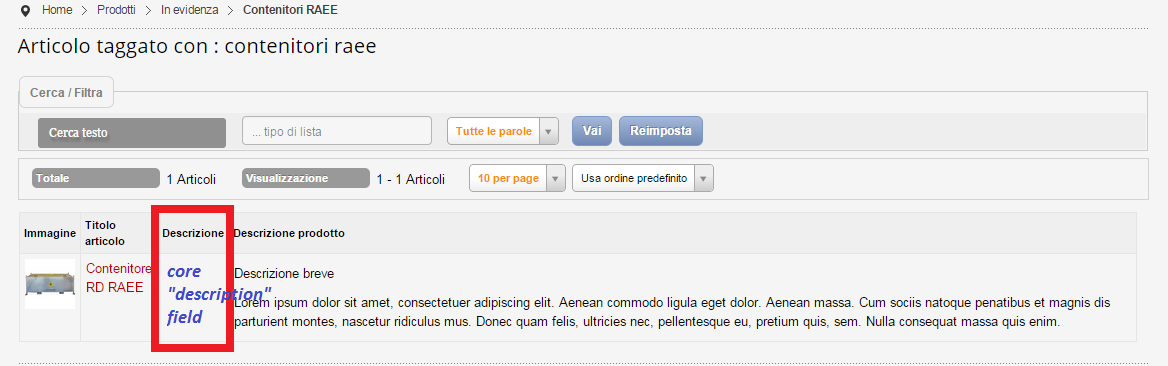
Task: Click the Vai button
Action: [x=591, y=130]
